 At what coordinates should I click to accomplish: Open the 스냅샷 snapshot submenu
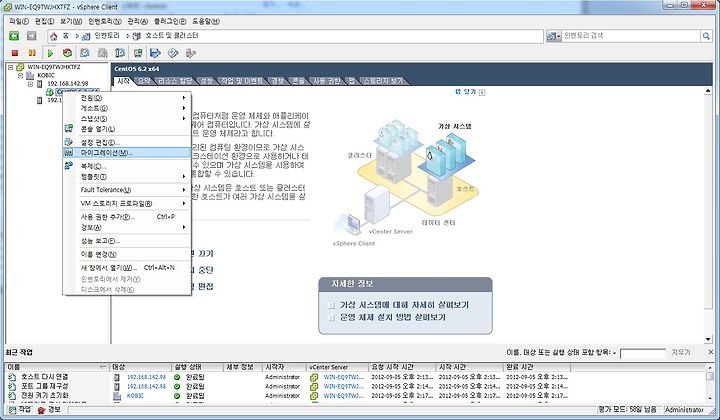[x=127, y=119]
